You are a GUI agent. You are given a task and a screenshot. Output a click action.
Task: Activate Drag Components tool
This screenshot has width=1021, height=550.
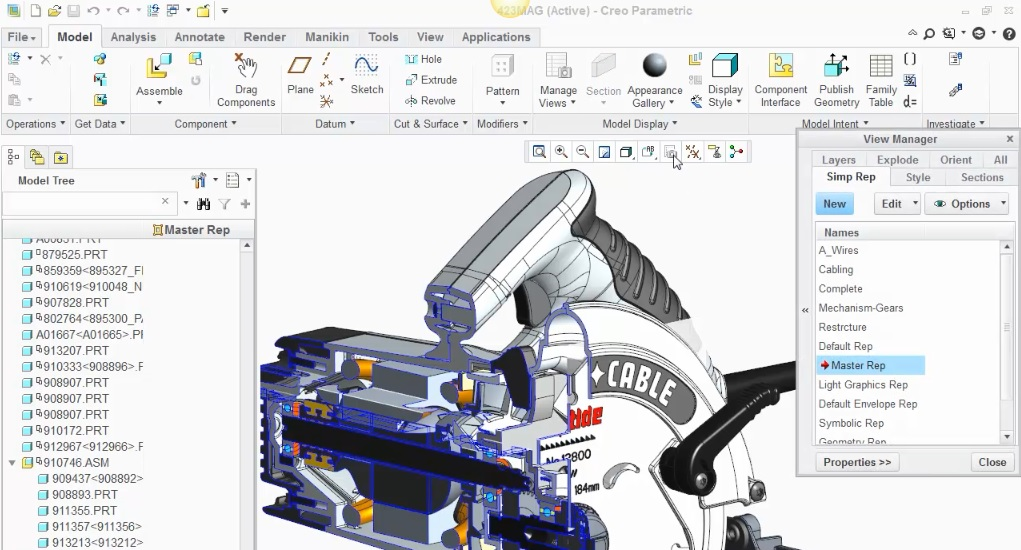(245, 79)
